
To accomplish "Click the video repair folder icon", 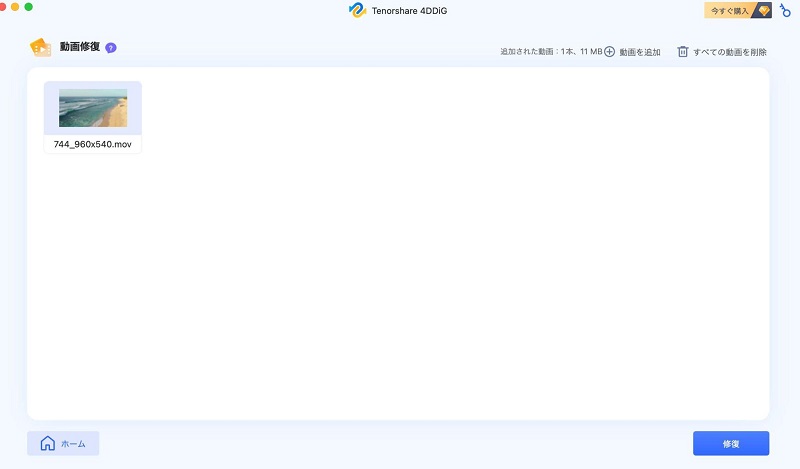I will 40,47.
